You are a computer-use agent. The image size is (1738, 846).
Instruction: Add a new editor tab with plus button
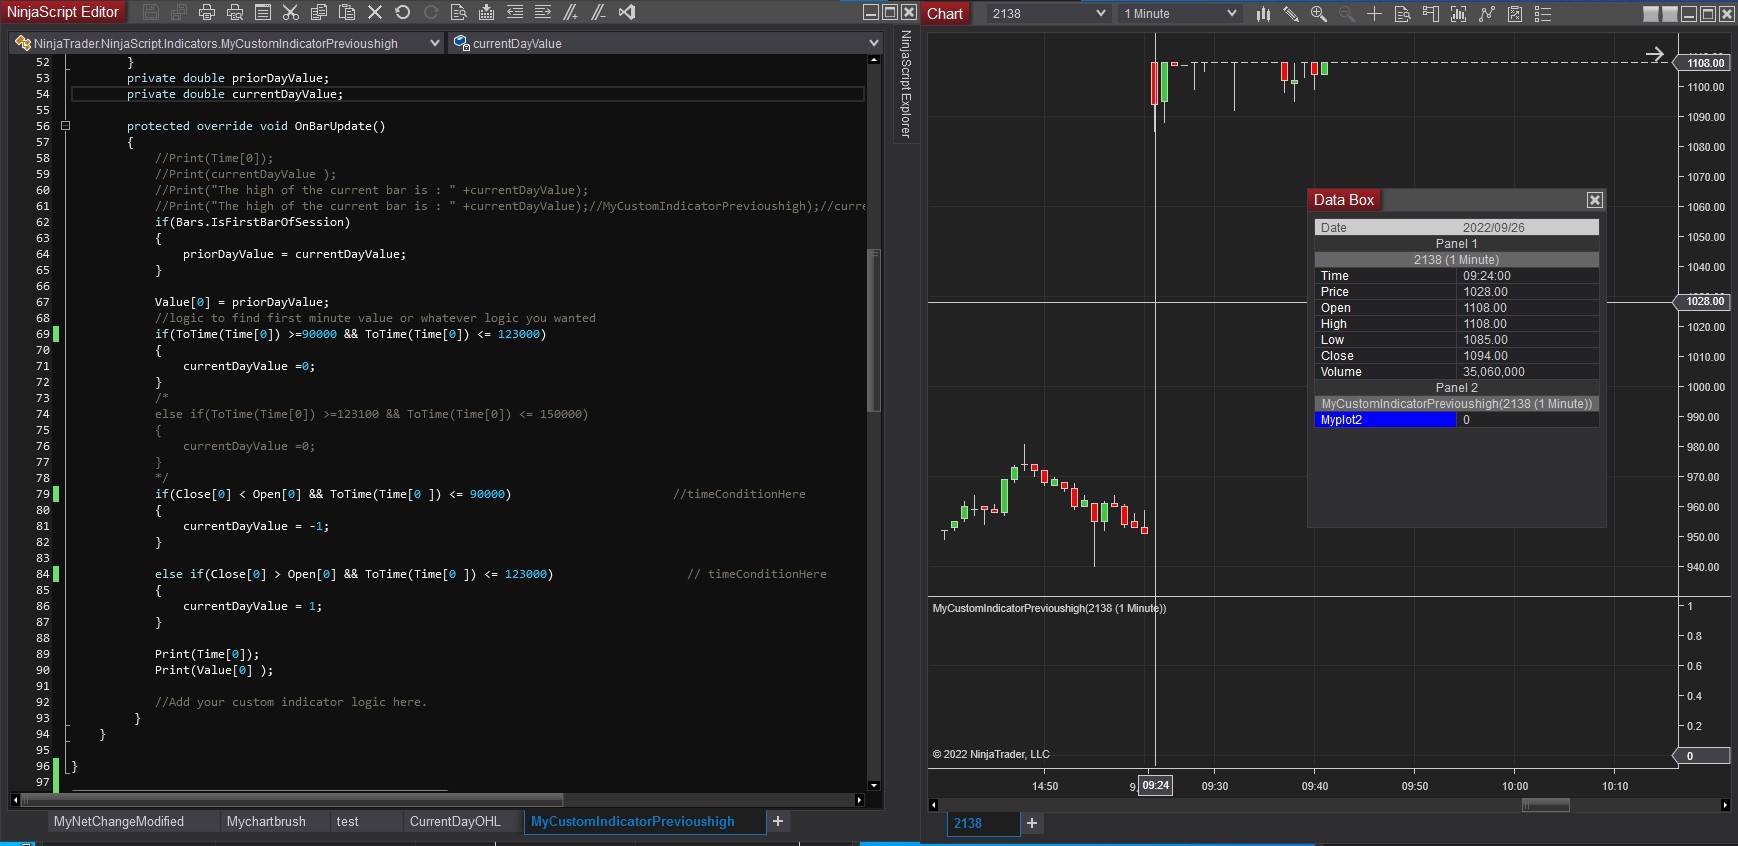click(x=778, y=821)
